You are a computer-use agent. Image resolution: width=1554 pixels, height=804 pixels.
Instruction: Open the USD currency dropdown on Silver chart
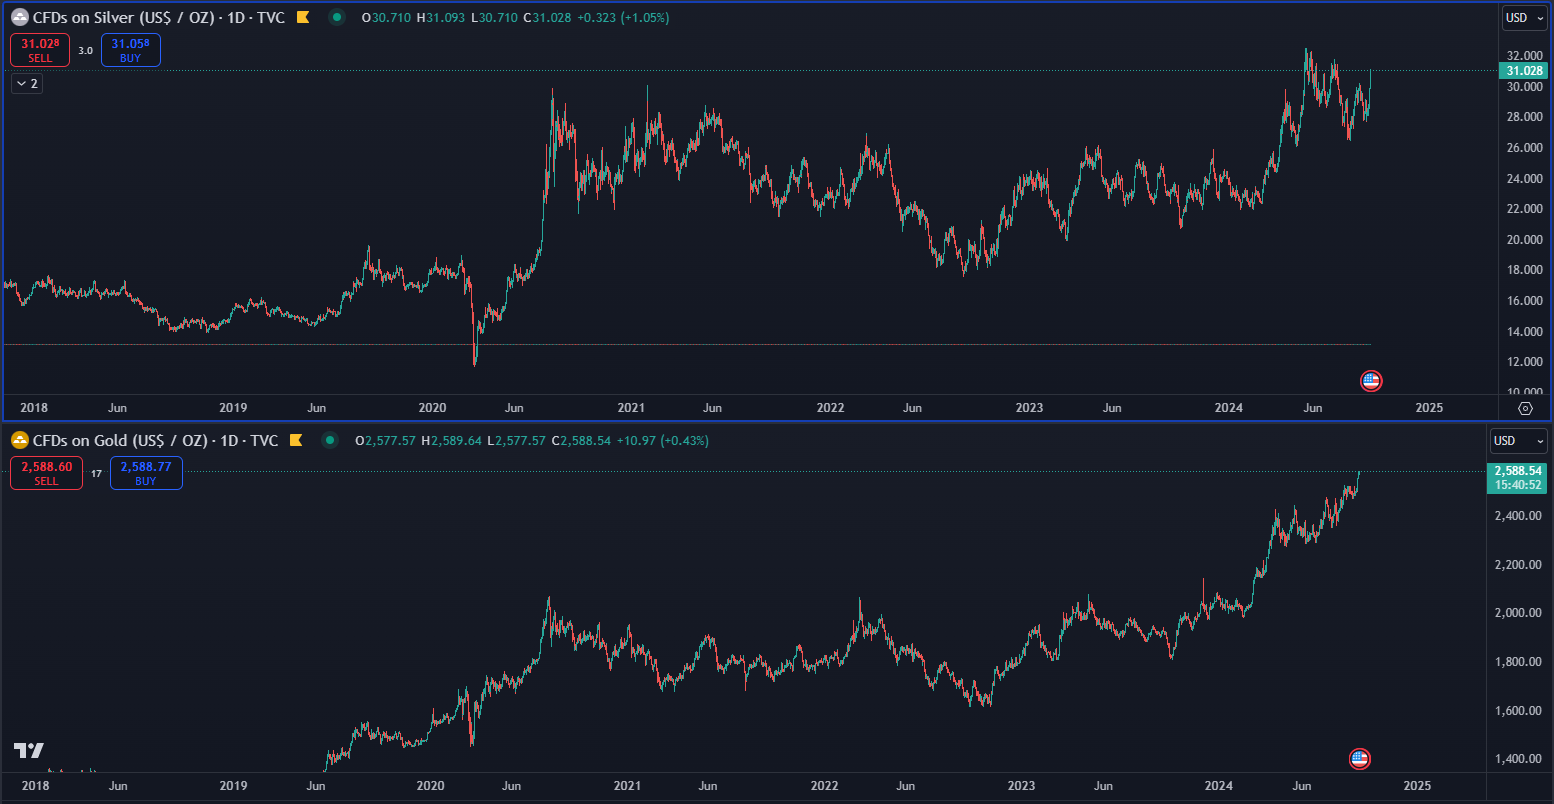tap(1524, 17)
